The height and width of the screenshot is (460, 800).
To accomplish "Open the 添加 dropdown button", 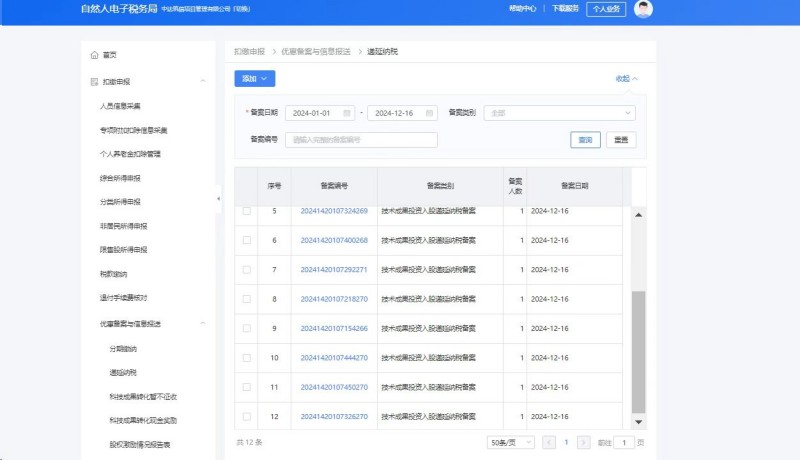I will point(254,78).
